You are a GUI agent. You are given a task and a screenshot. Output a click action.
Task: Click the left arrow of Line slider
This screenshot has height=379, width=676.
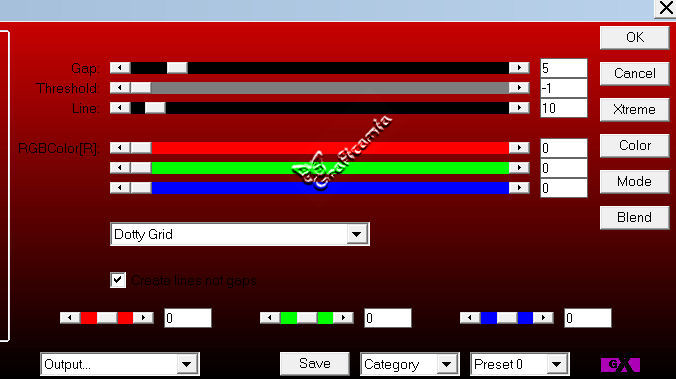click(120, 107)
